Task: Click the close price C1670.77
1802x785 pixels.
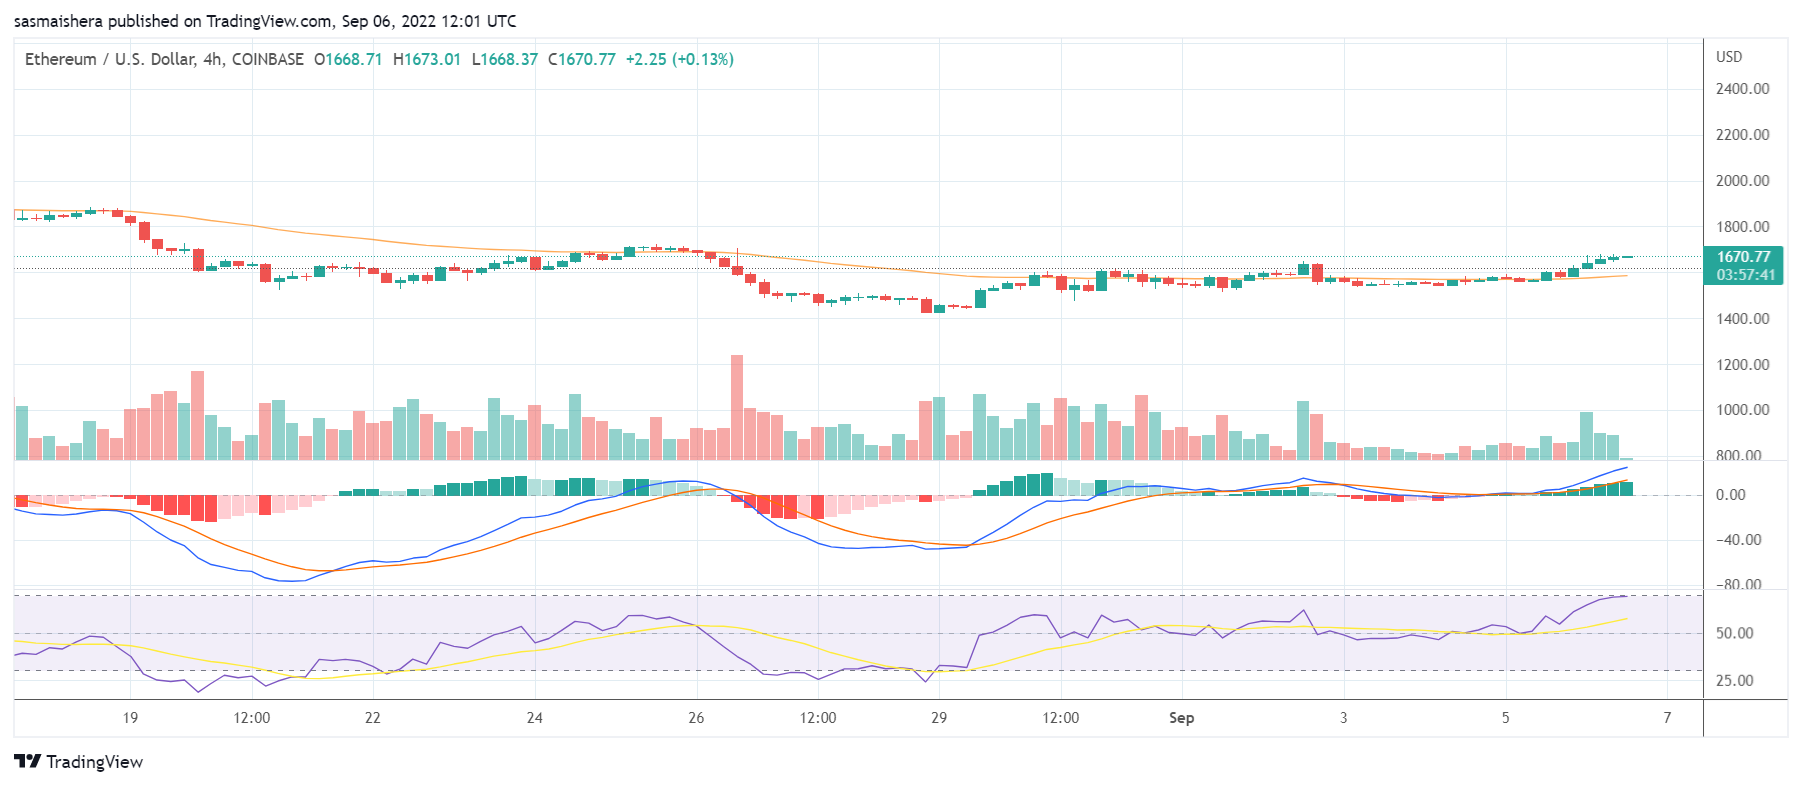Action: tap(582, 59)
